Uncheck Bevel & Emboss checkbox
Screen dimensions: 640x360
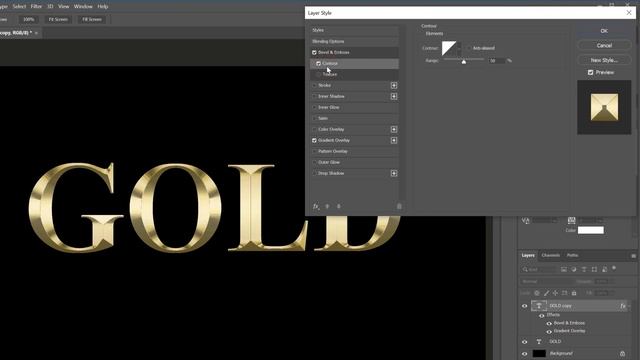(314, 53)
